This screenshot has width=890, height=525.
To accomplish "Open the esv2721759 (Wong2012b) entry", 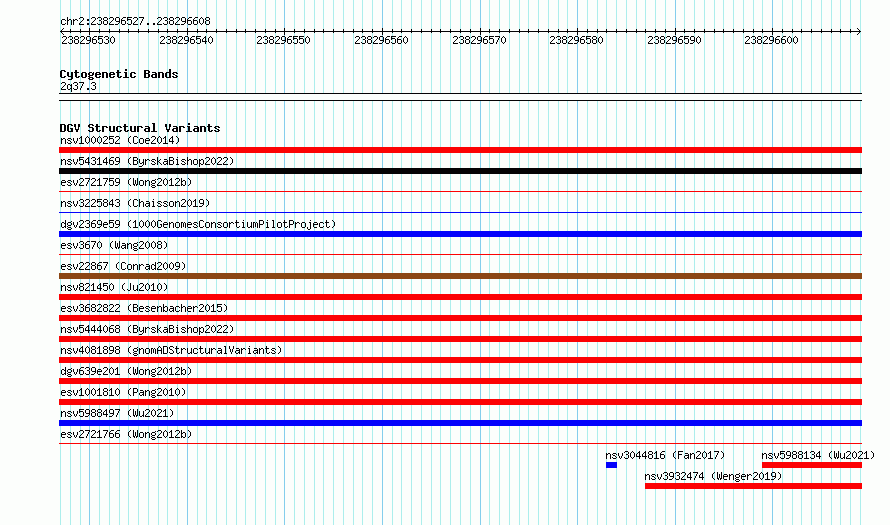I will point(126,182).
